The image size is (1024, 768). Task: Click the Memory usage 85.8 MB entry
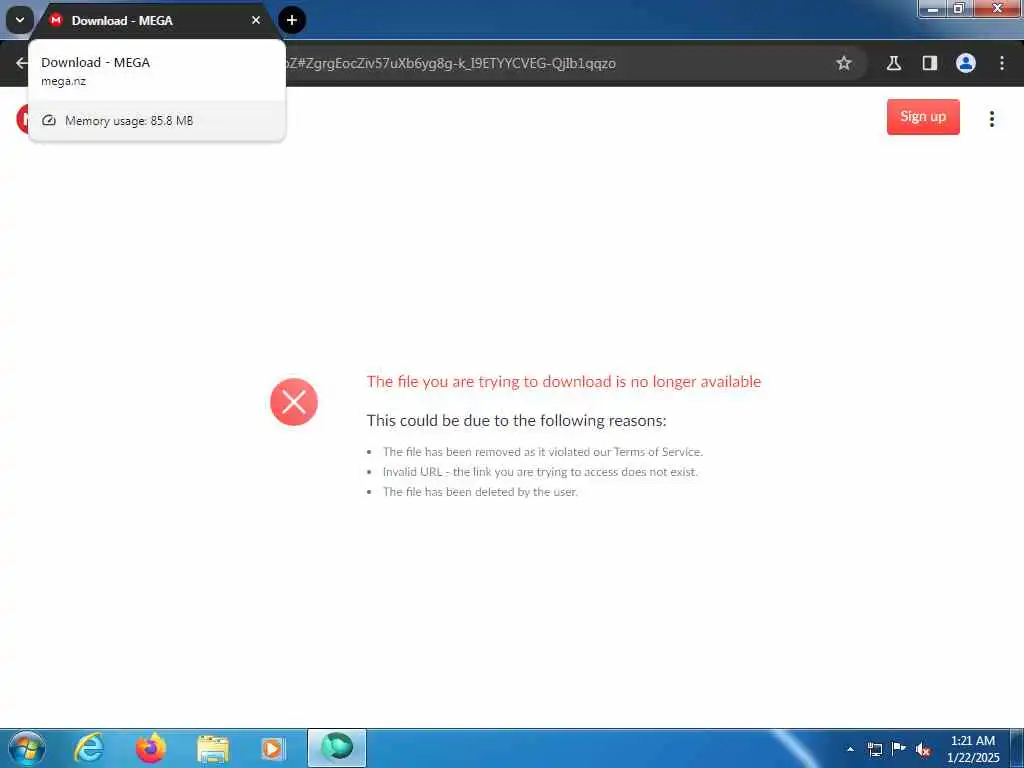(157, 121)
